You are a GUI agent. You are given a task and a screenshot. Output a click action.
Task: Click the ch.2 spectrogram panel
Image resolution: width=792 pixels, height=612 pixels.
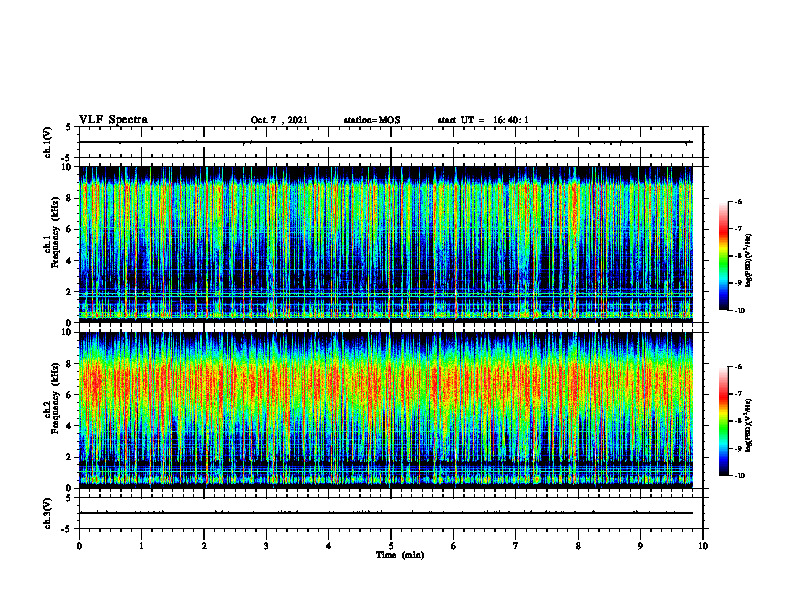pos(386,410)
